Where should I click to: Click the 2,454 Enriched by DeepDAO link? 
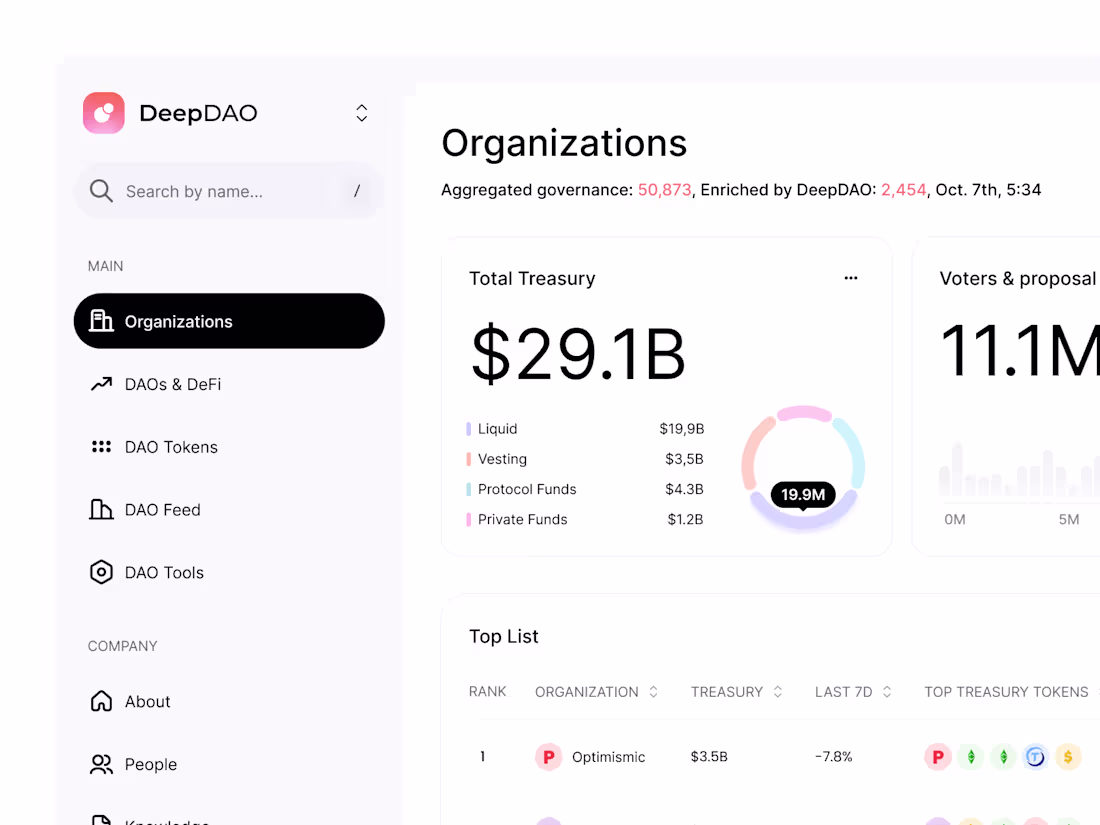pos(903,190)
